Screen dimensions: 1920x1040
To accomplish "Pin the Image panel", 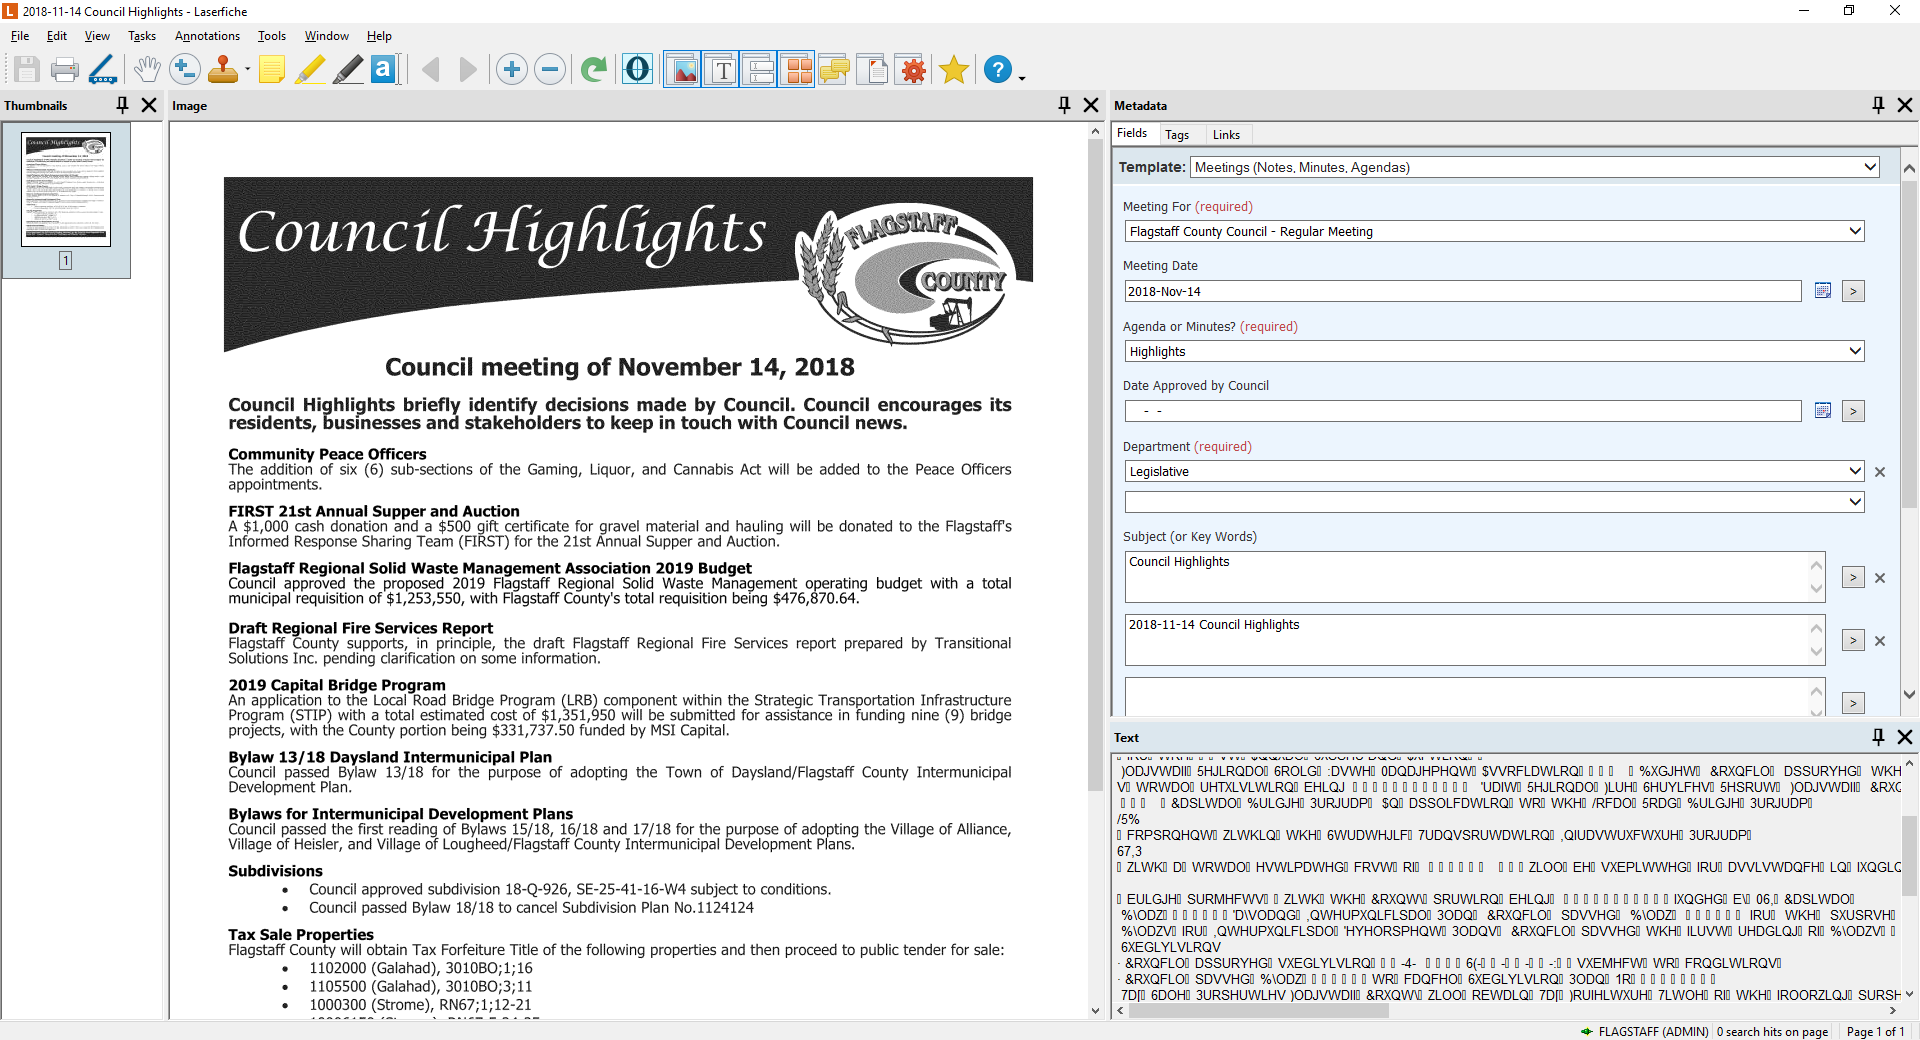I will click(x=1064, y=105).
